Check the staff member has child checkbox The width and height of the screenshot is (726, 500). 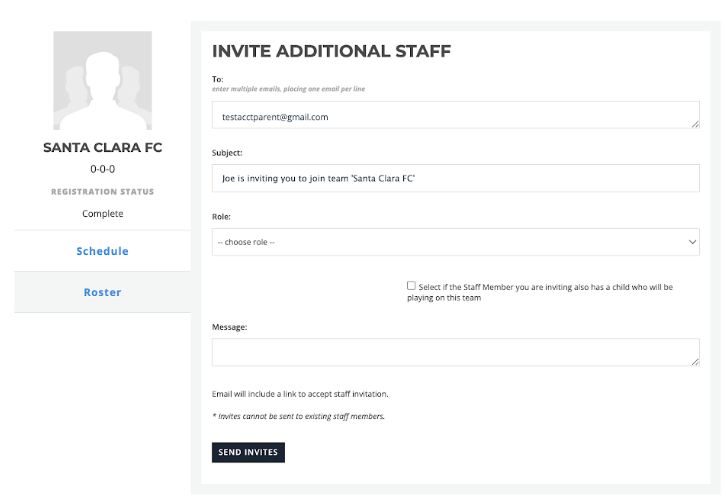point(411,286)
